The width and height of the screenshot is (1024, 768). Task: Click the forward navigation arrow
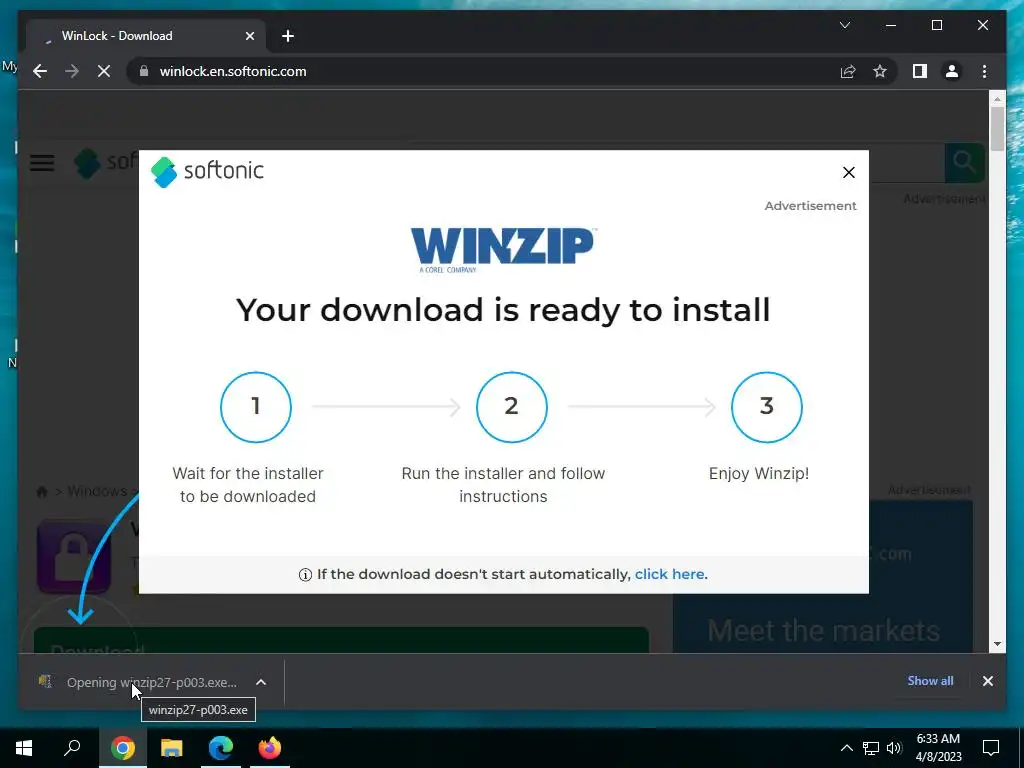[x=72, y=71]
